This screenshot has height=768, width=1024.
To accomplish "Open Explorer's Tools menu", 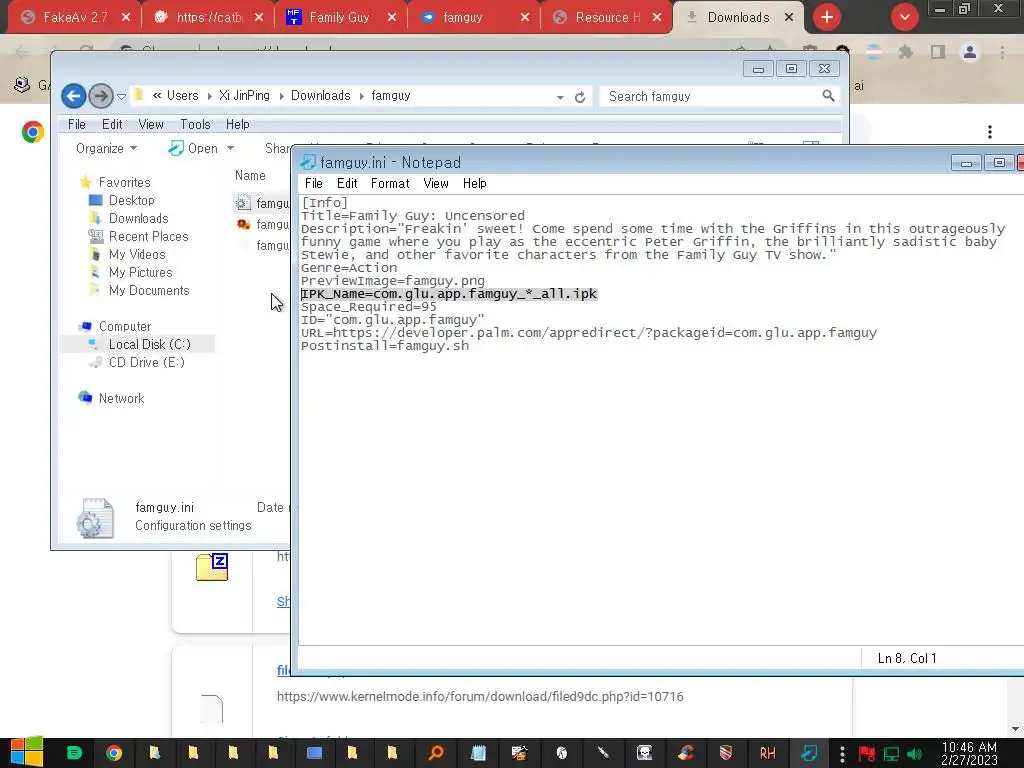I will [195, 124].
